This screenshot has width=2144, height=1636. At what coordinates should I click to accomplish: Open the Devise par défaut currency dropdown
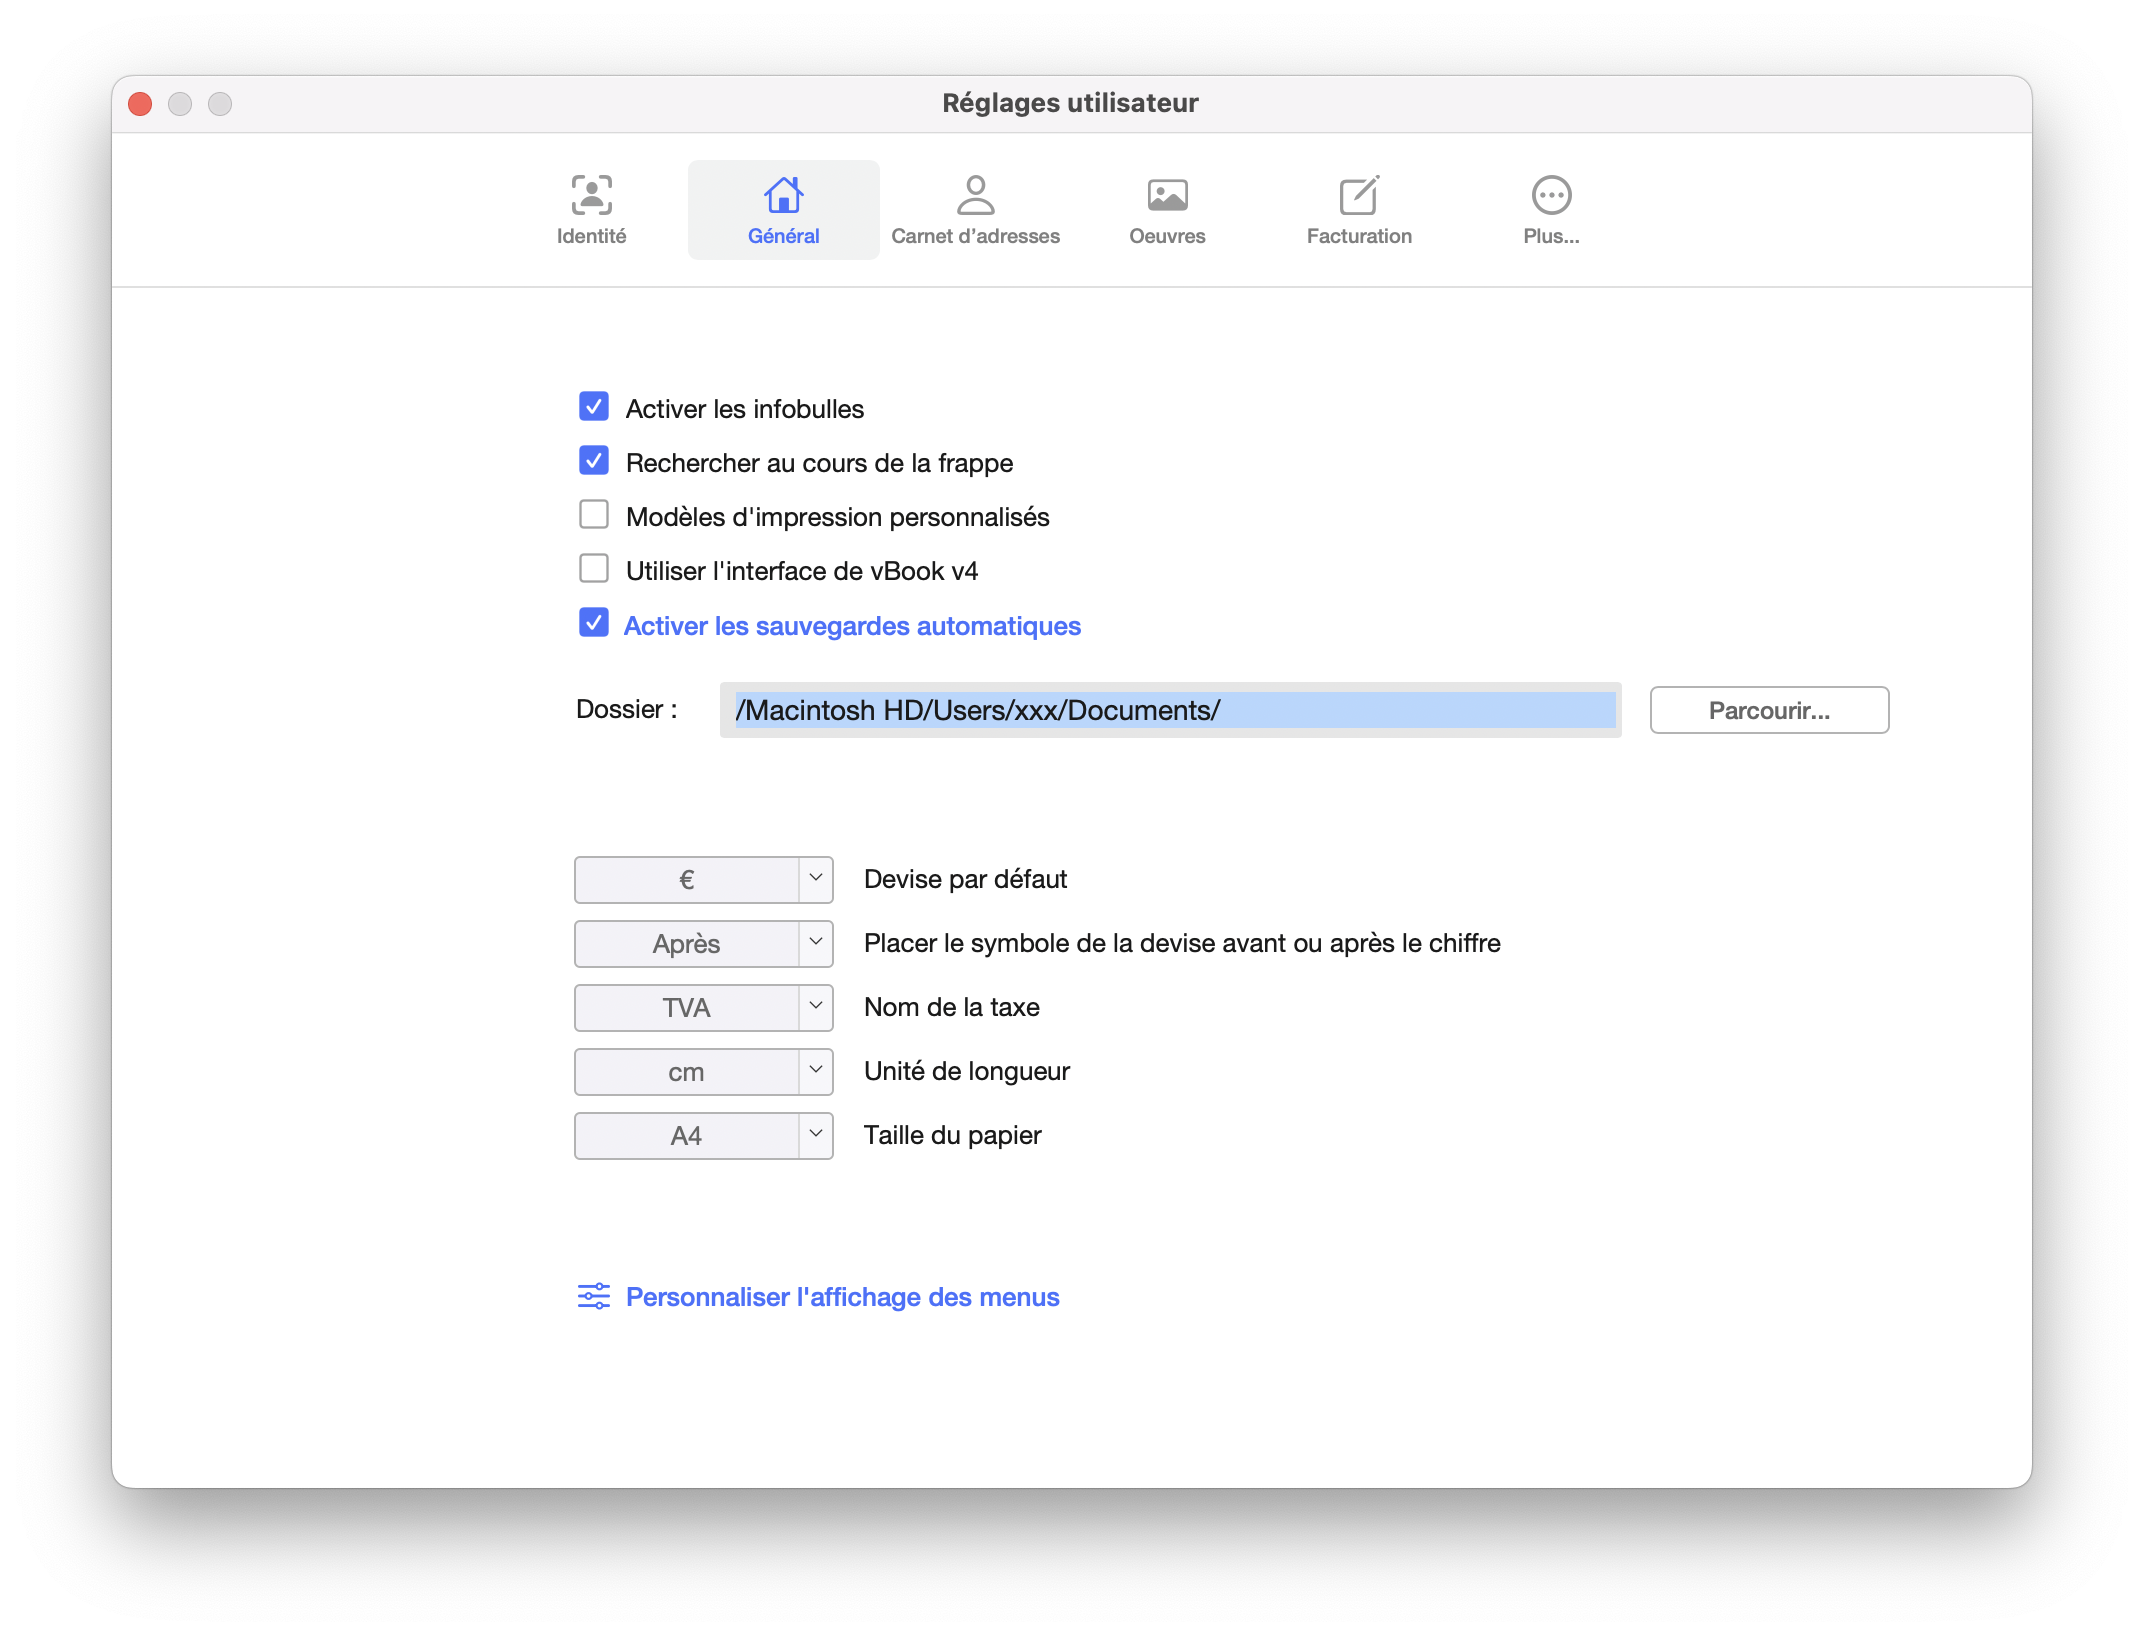point(815,879)
